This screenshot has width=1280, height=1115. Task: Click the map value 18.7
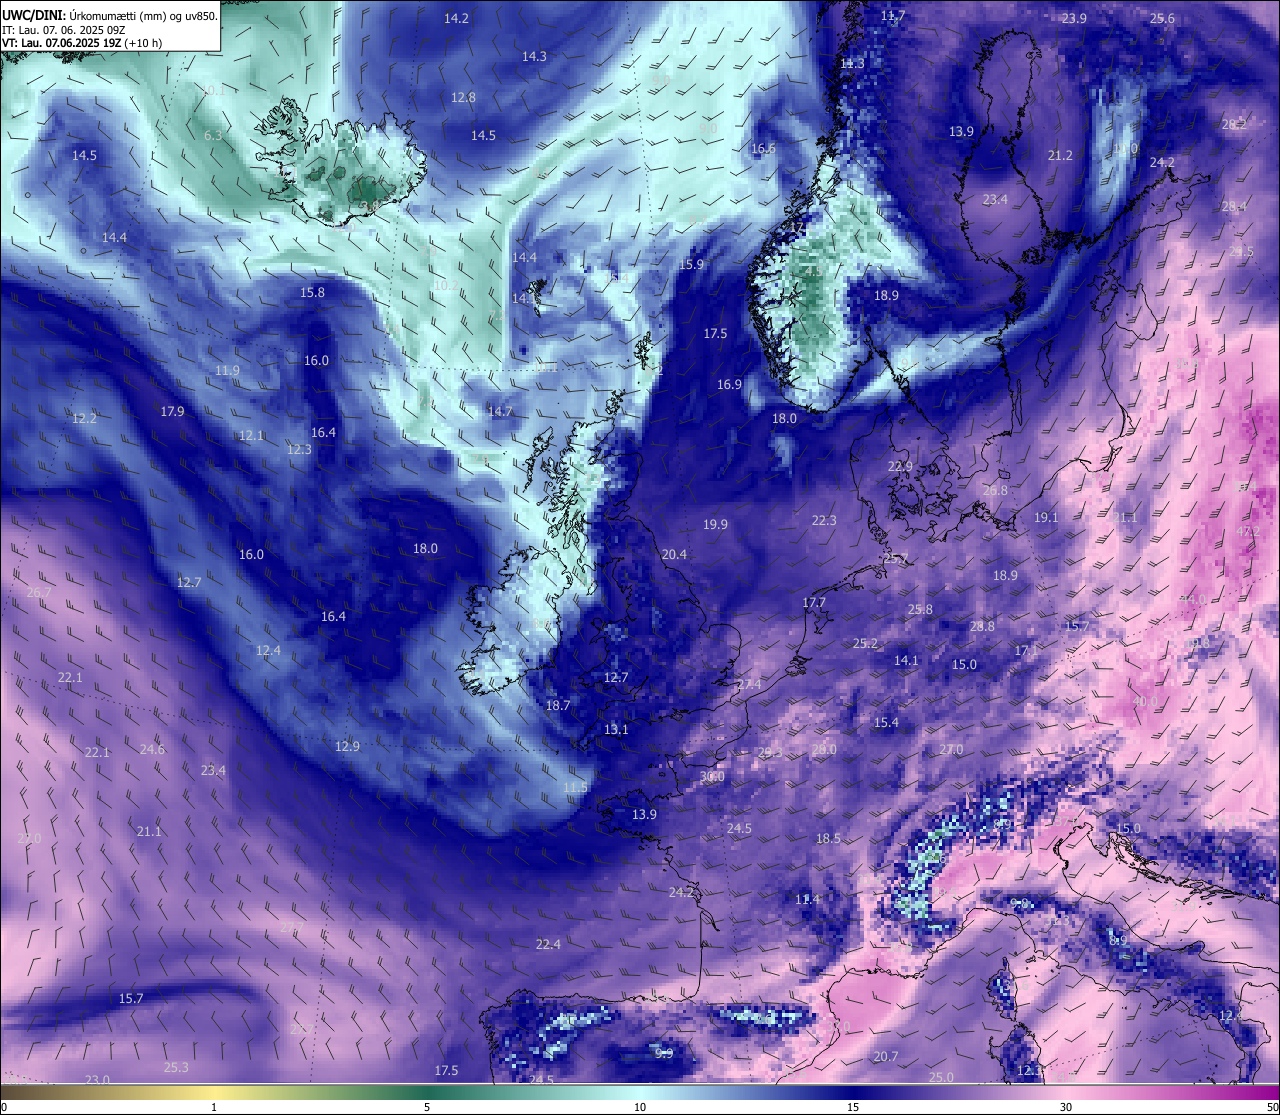tap(558, 706)
